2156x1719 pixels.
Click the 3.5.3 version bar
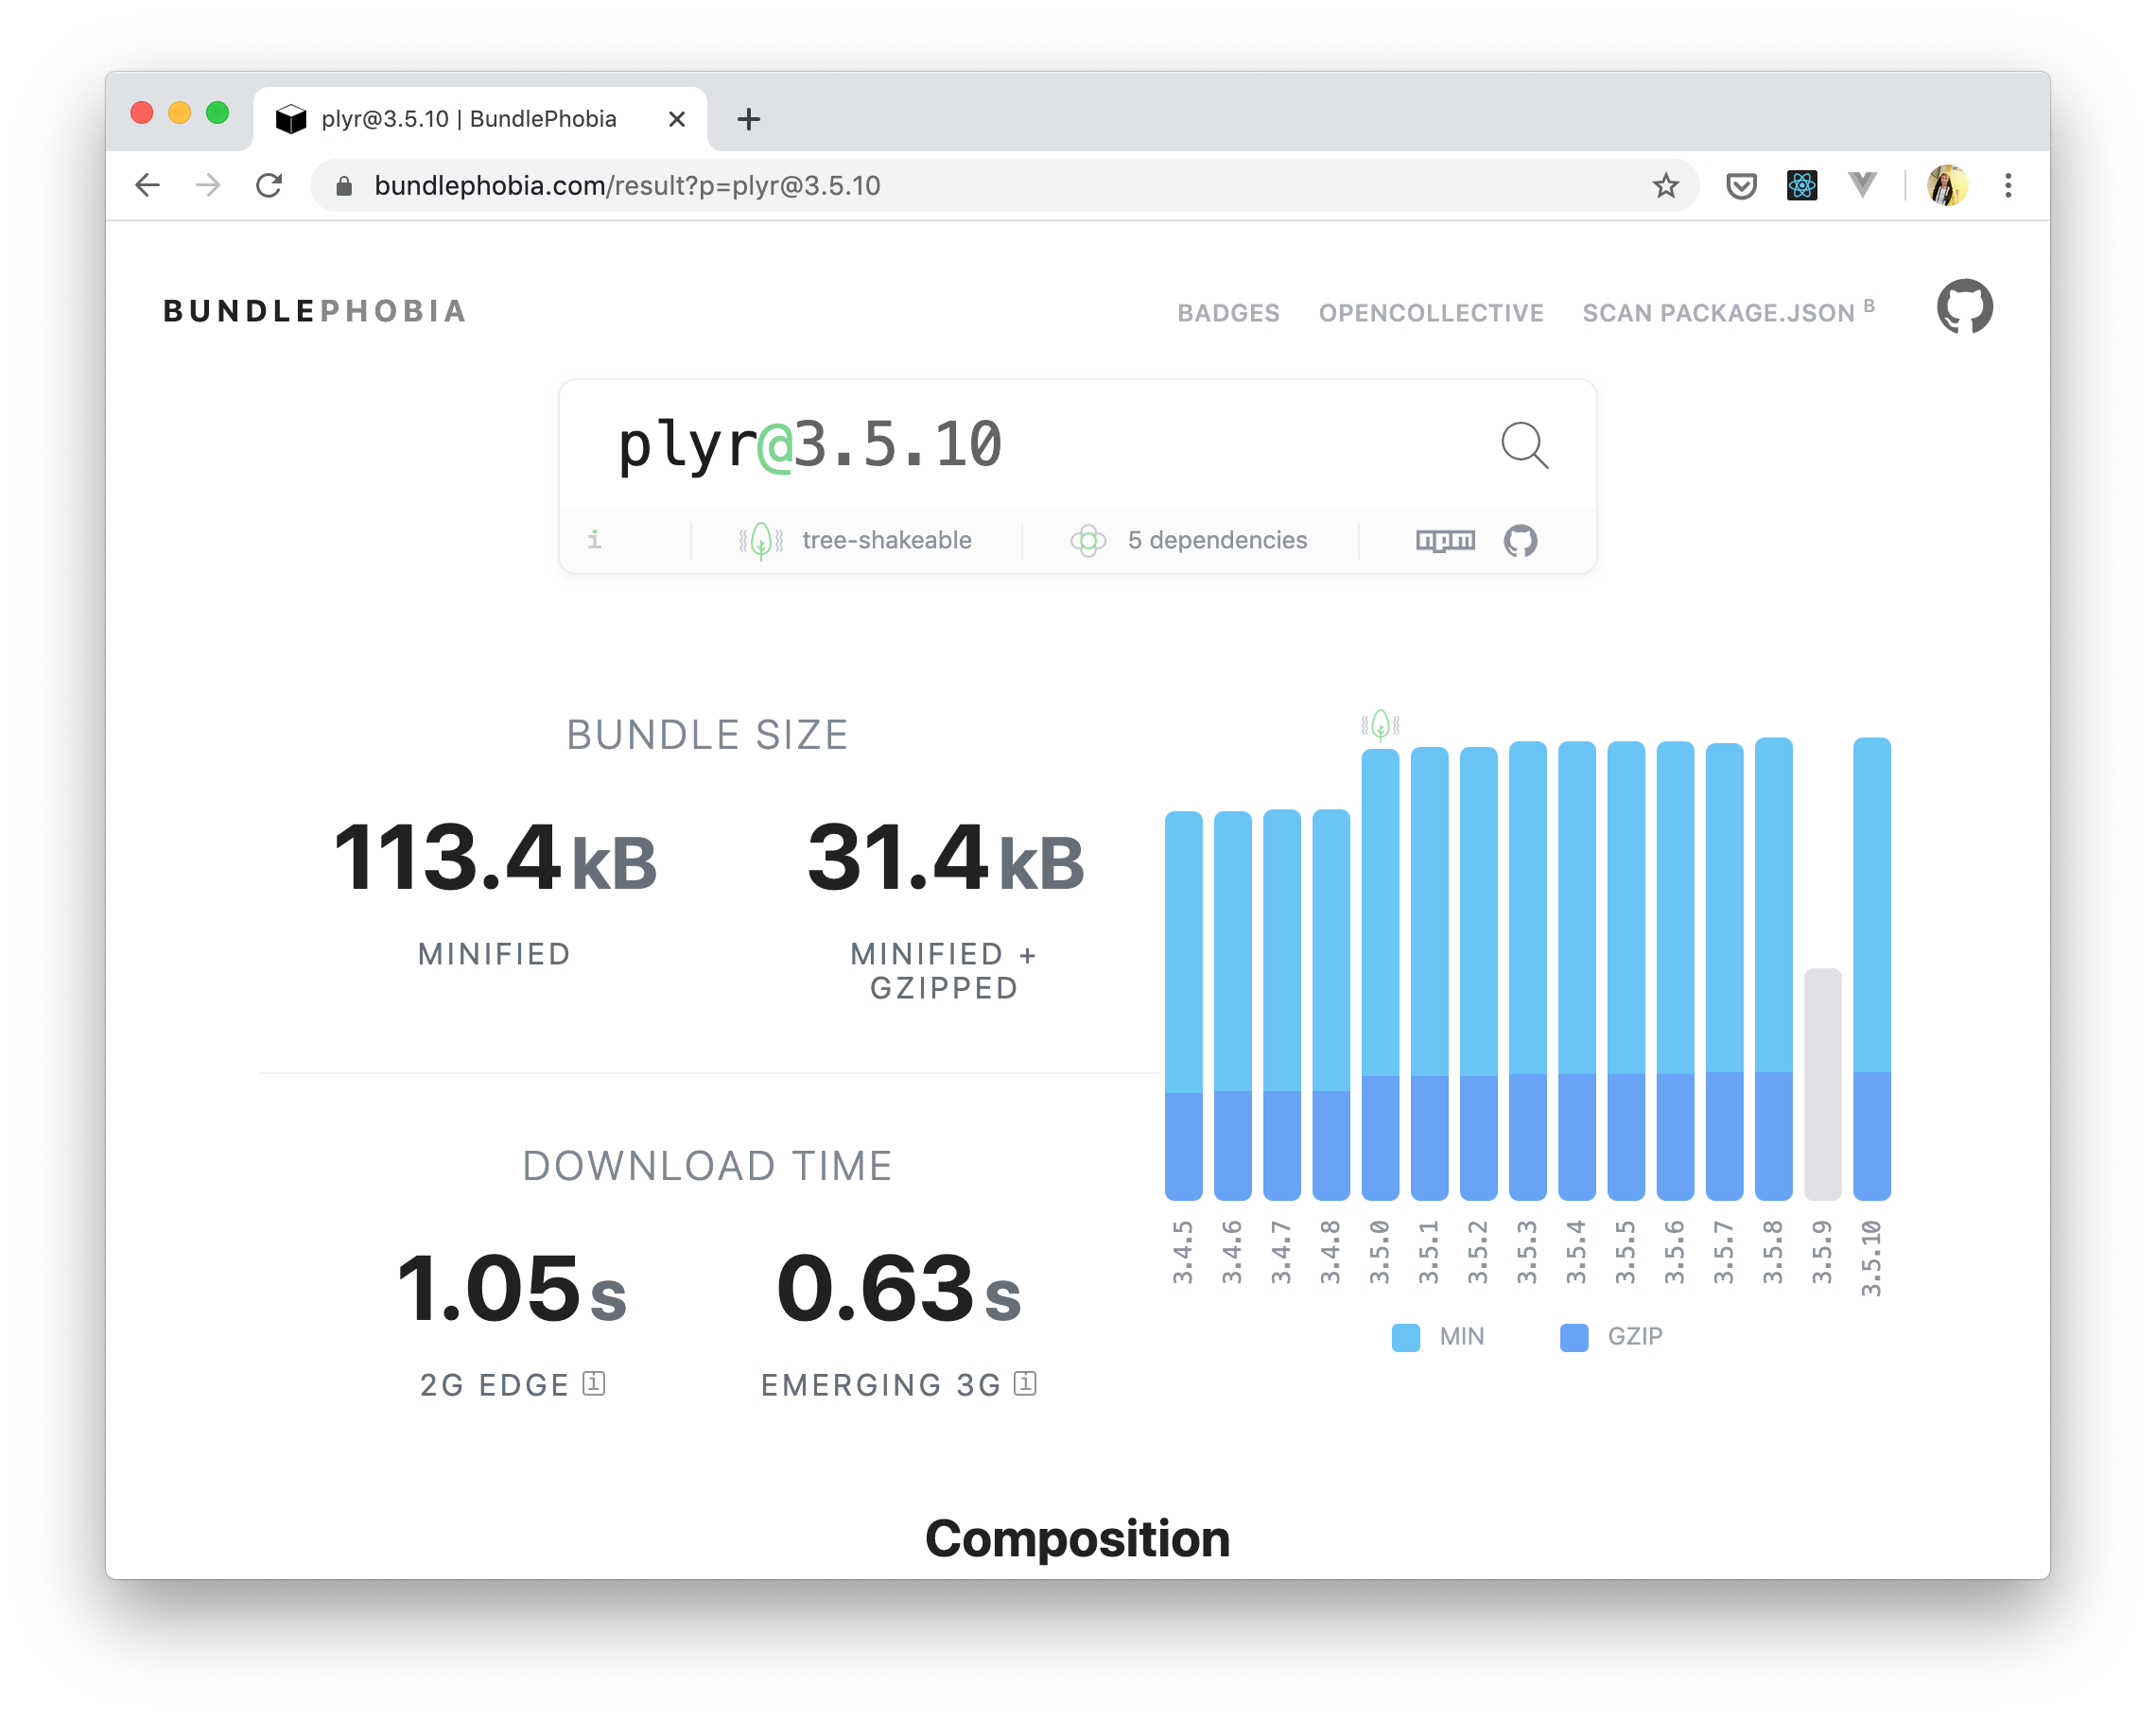pyautogui.click(x=1527, y=970)
